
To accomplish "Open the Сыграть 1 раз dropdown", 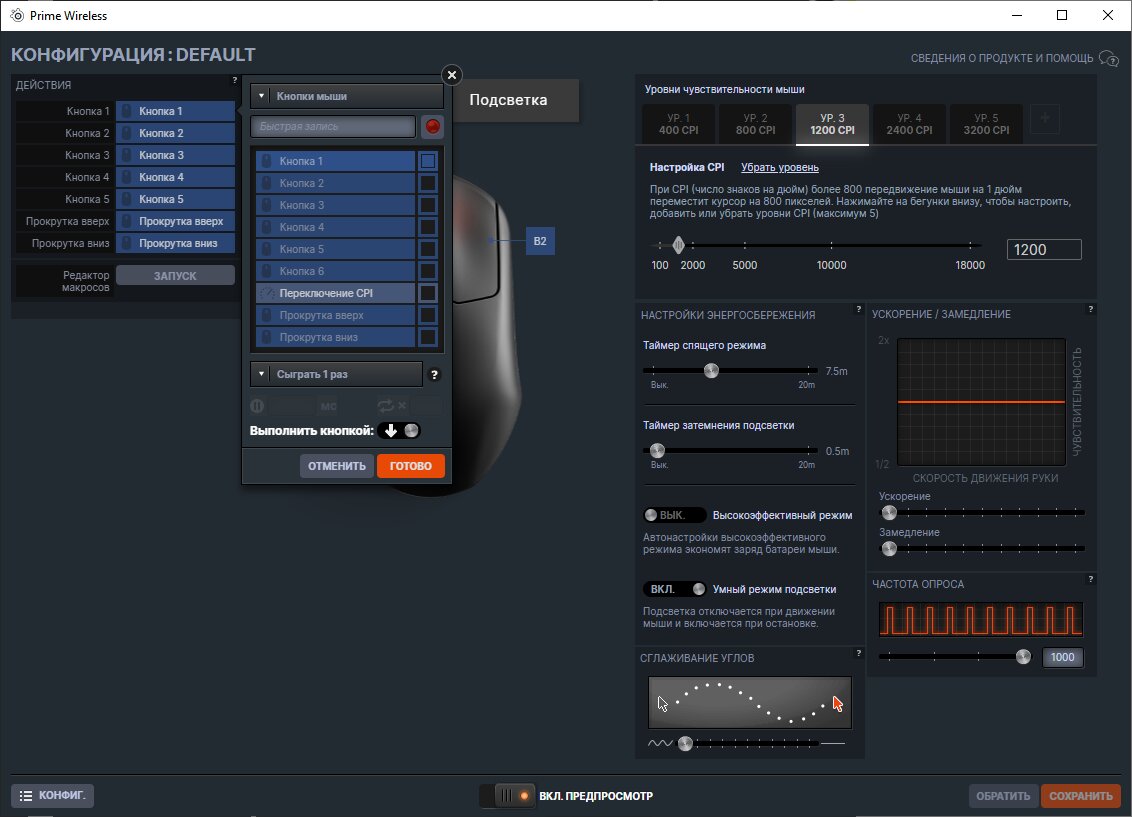I will click(x=336, y=374).
